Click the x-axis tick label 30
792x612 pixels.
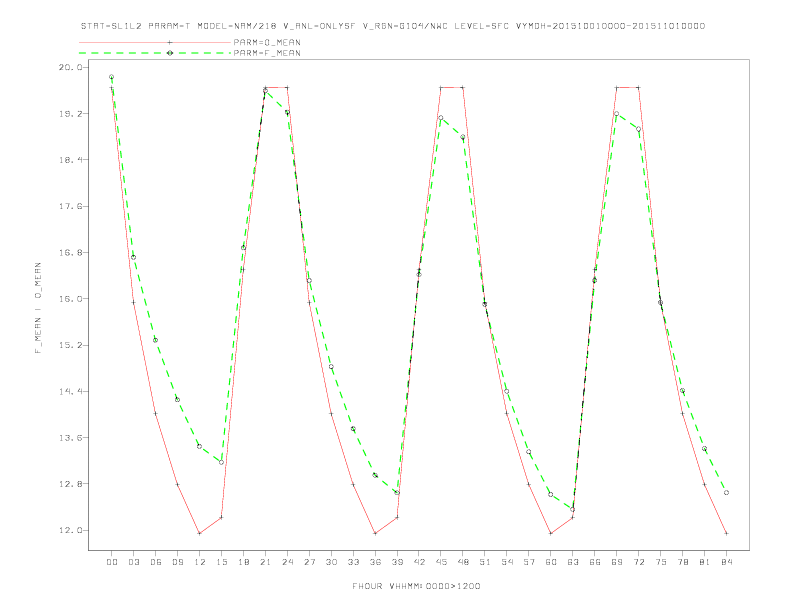[x=331, y=562]
